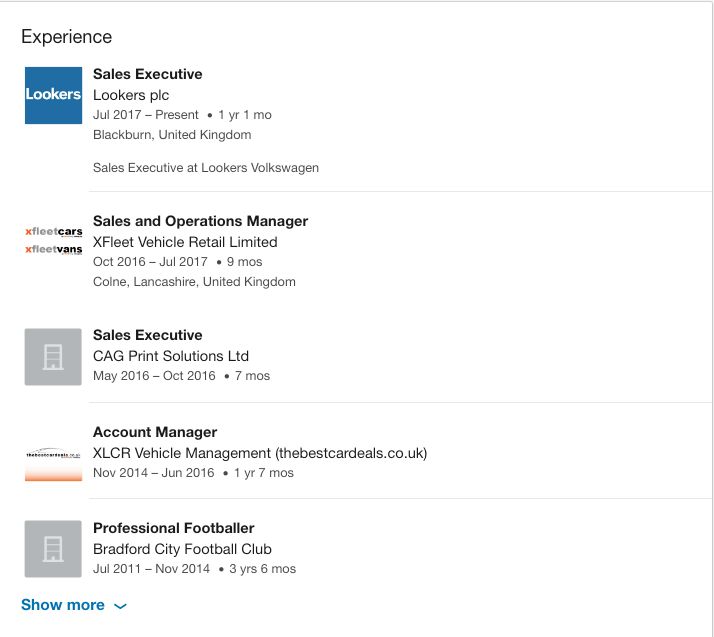Select the Account Manager job title

point(155,432)
